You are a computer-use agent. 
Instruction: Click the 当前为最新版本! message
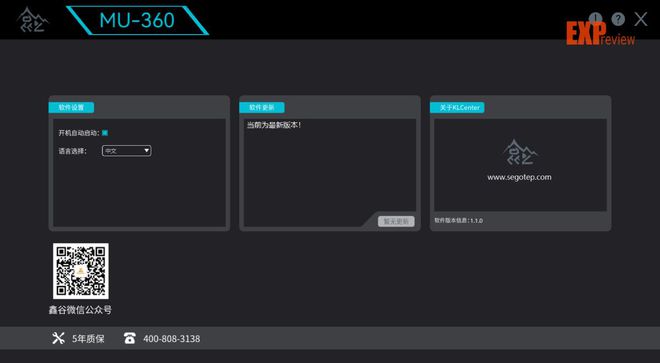tap(274, 125)
